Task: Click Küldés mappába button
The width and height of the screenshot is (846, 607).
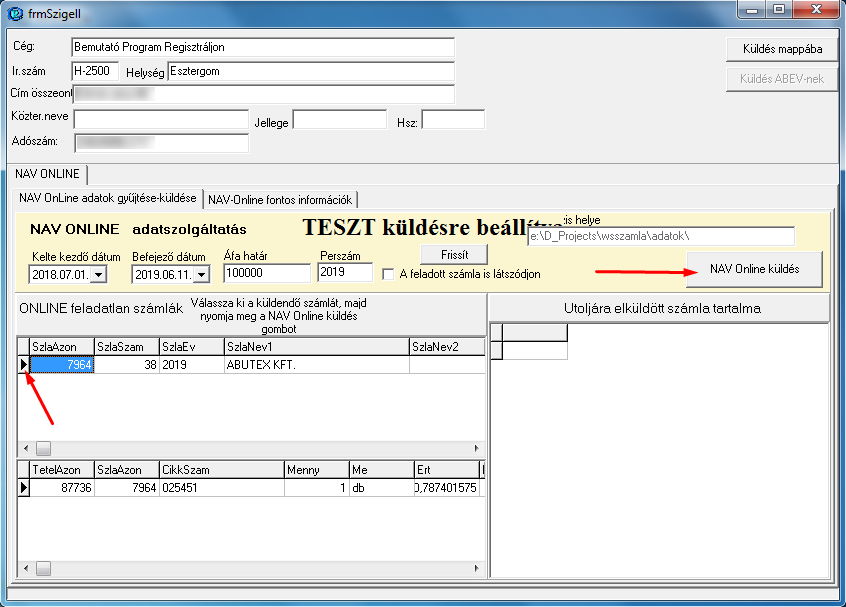Action: pyautogui.click(x=782, y=49)
